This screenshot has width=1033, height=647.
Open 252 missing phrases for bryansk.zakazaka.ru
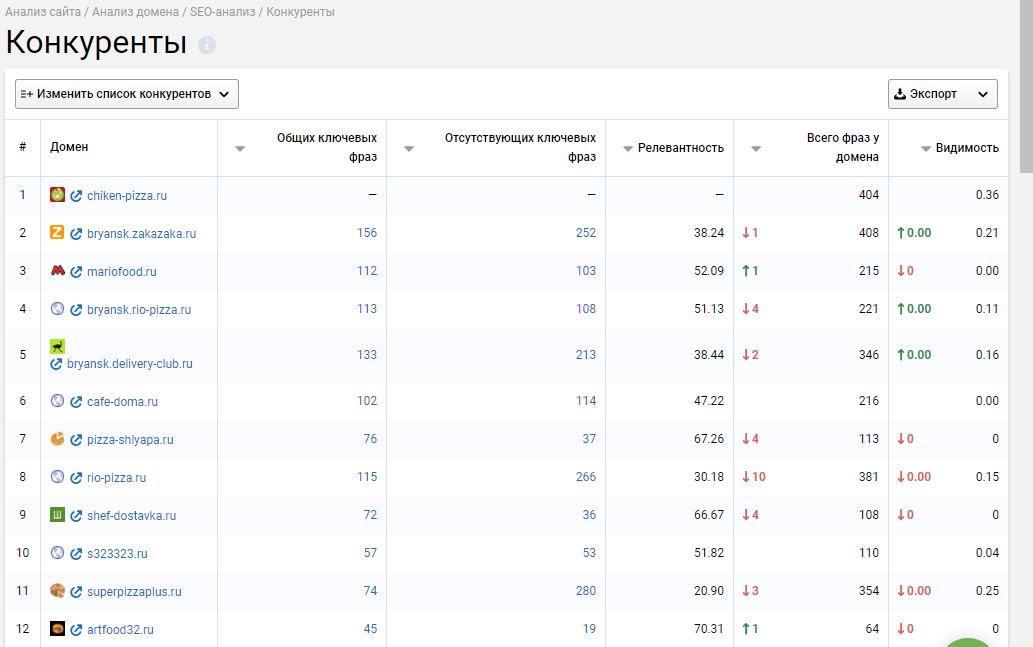pyautogui.click(x=586, y=233)
